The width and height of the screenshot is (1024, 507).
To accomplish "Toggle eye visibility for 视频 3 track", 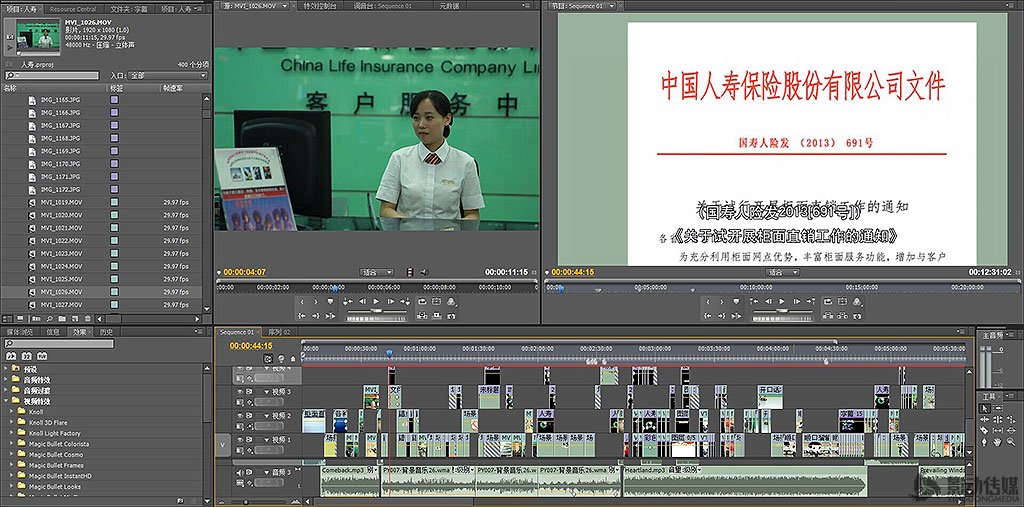I will [239, 392].
